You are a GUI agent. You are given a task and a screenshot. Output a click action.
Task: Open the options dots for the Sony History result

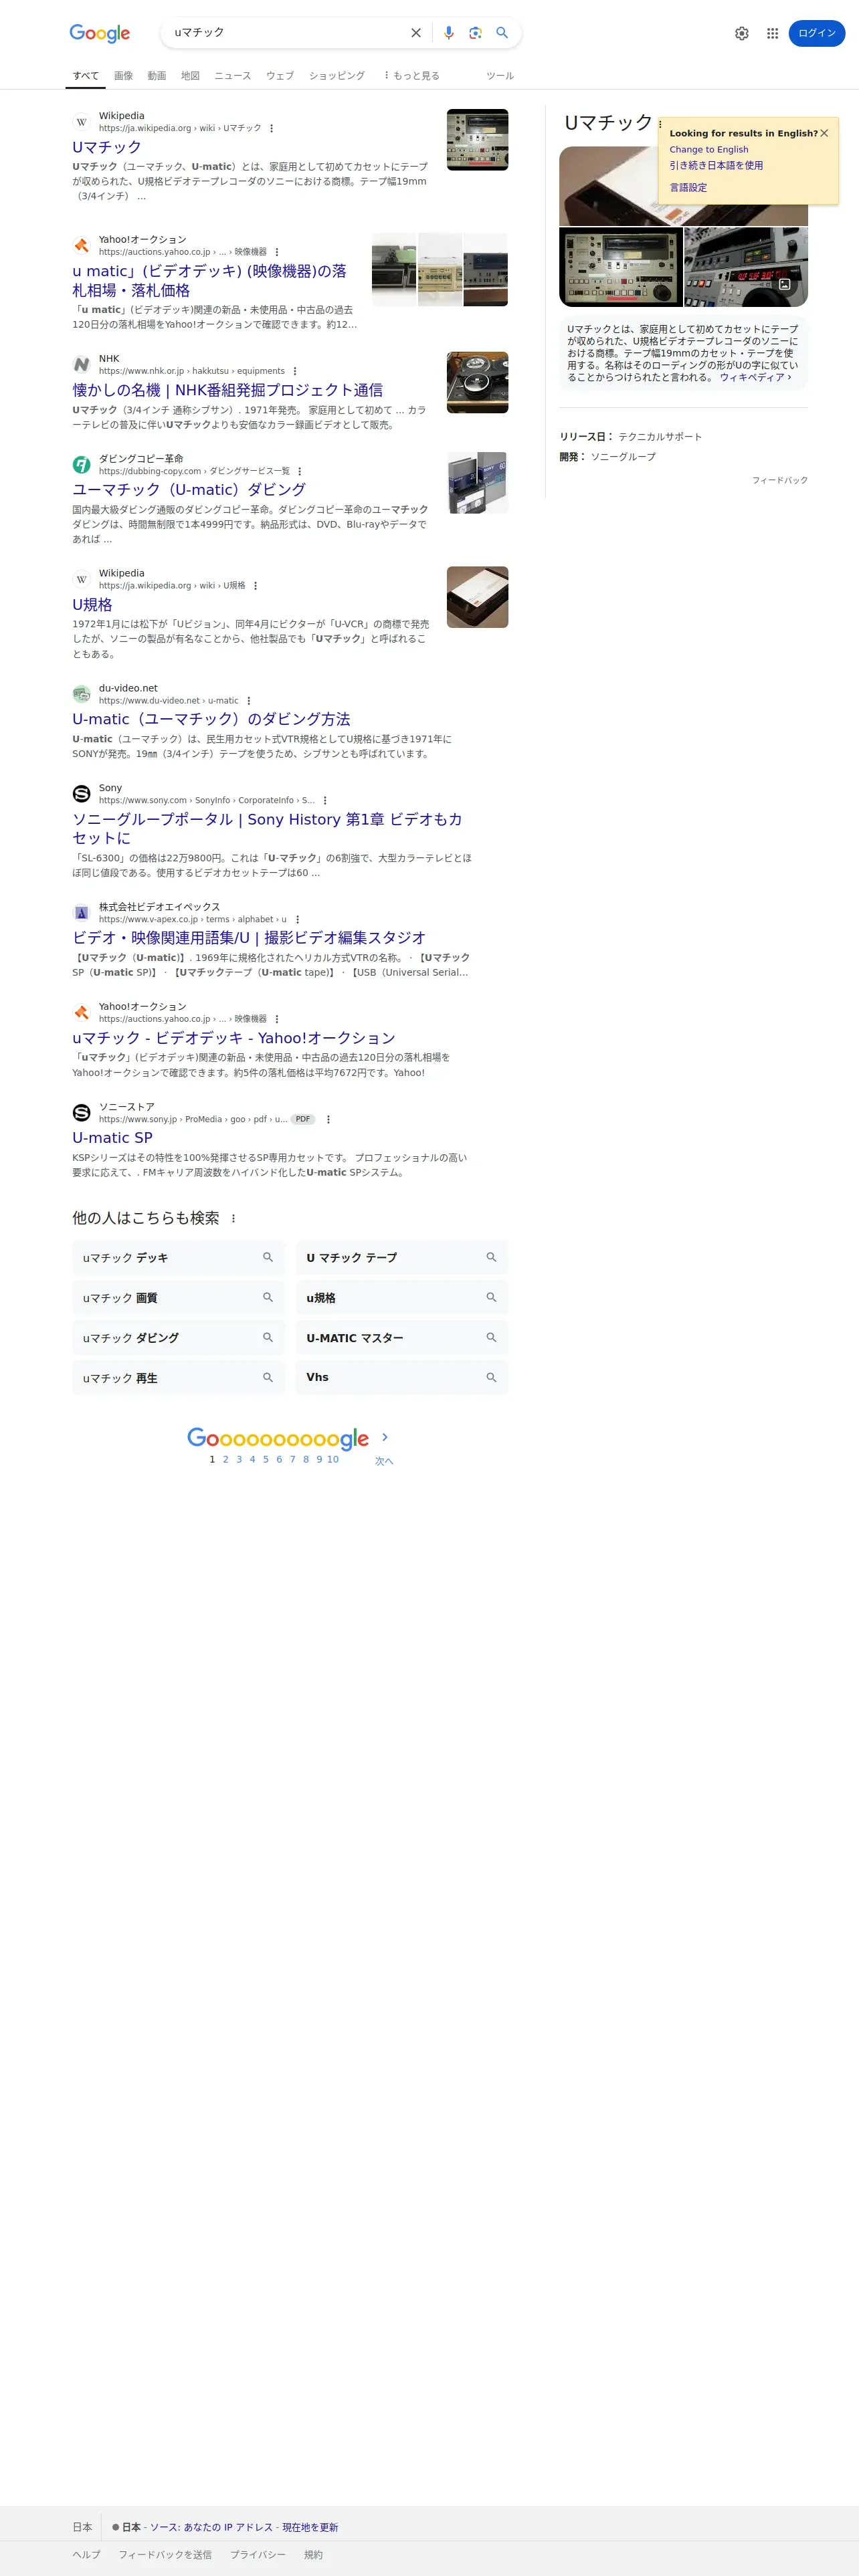[x=325, y=801]
